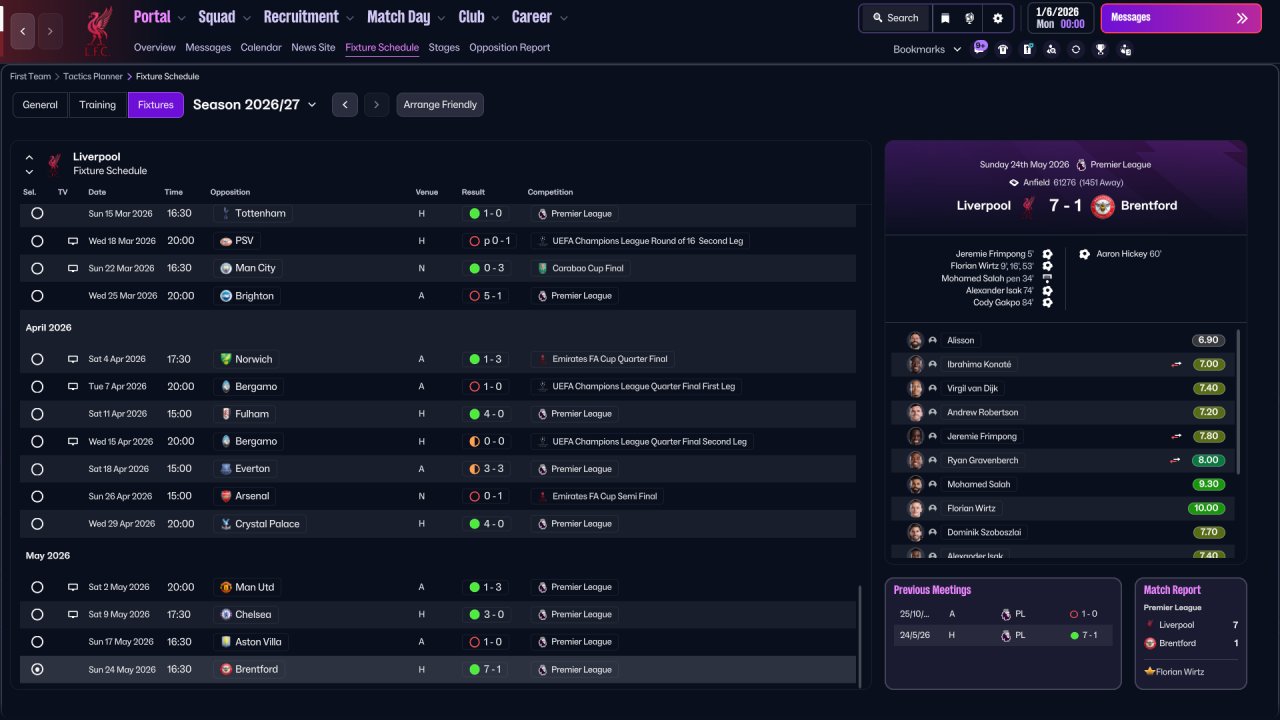Select the Man Utd fixture radio button
This screenshot has width=1280, height=720.
point(37,587)
